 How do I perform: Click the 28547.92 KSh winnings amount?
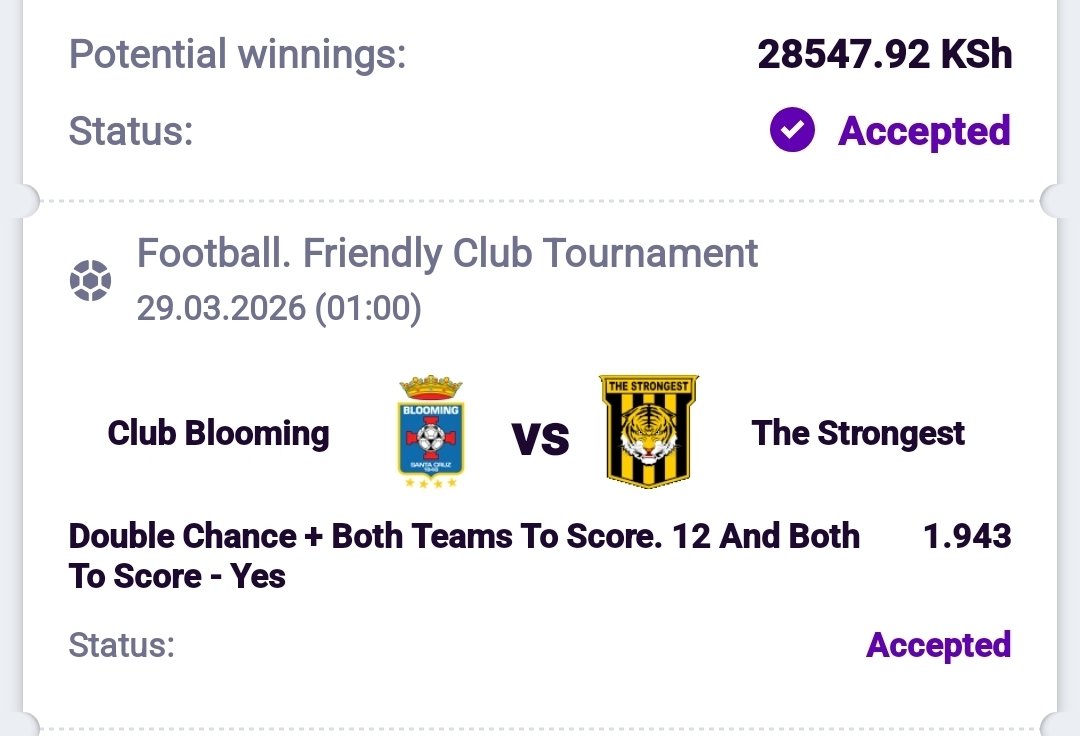click(885, 54)
